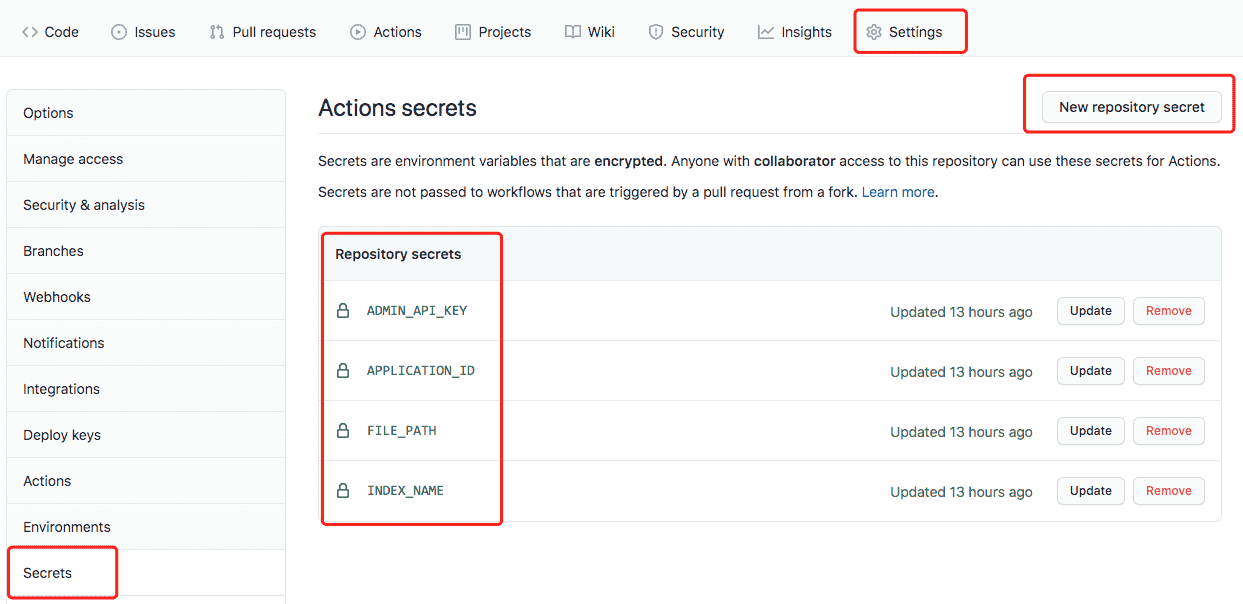This screenshot has height=604, width=1243.
Task: View the Insights tab
Action: (795, 32)
